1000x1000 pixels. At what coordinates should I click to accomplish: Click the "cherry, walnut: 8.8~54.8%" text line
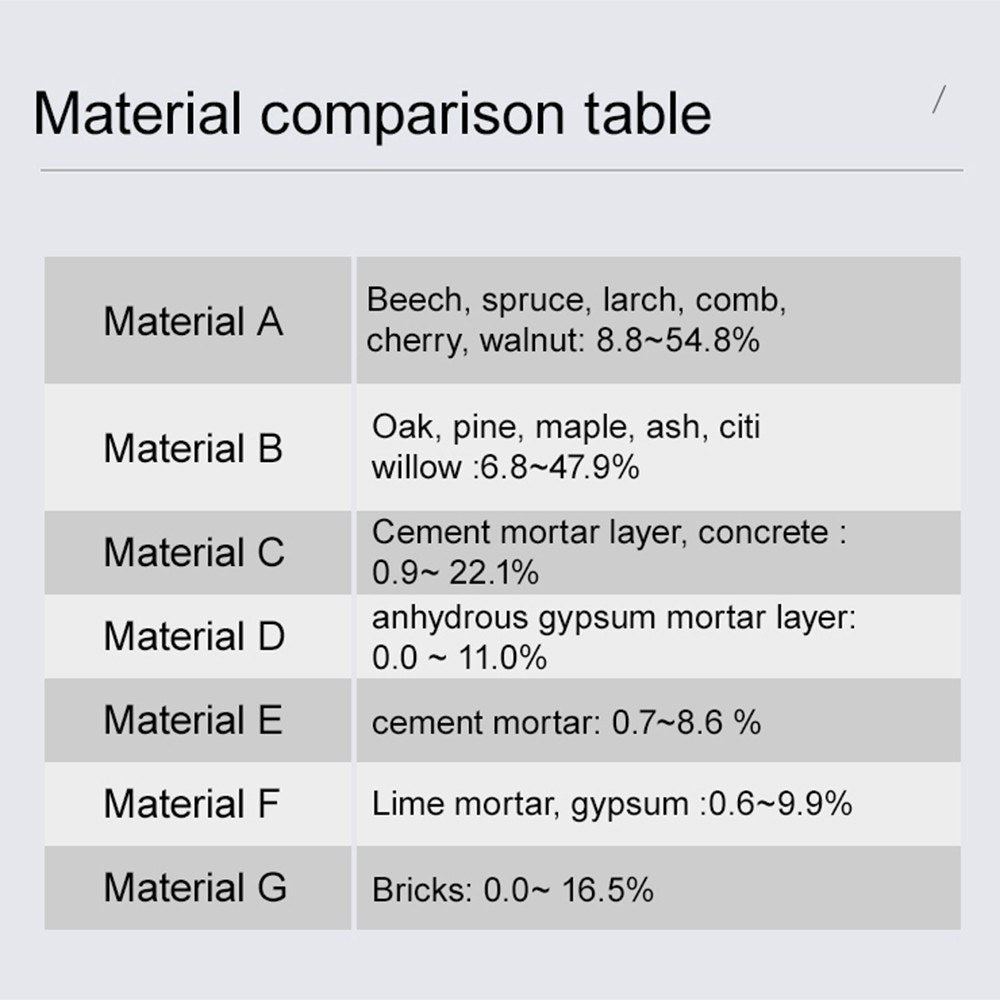pos(563,341)
